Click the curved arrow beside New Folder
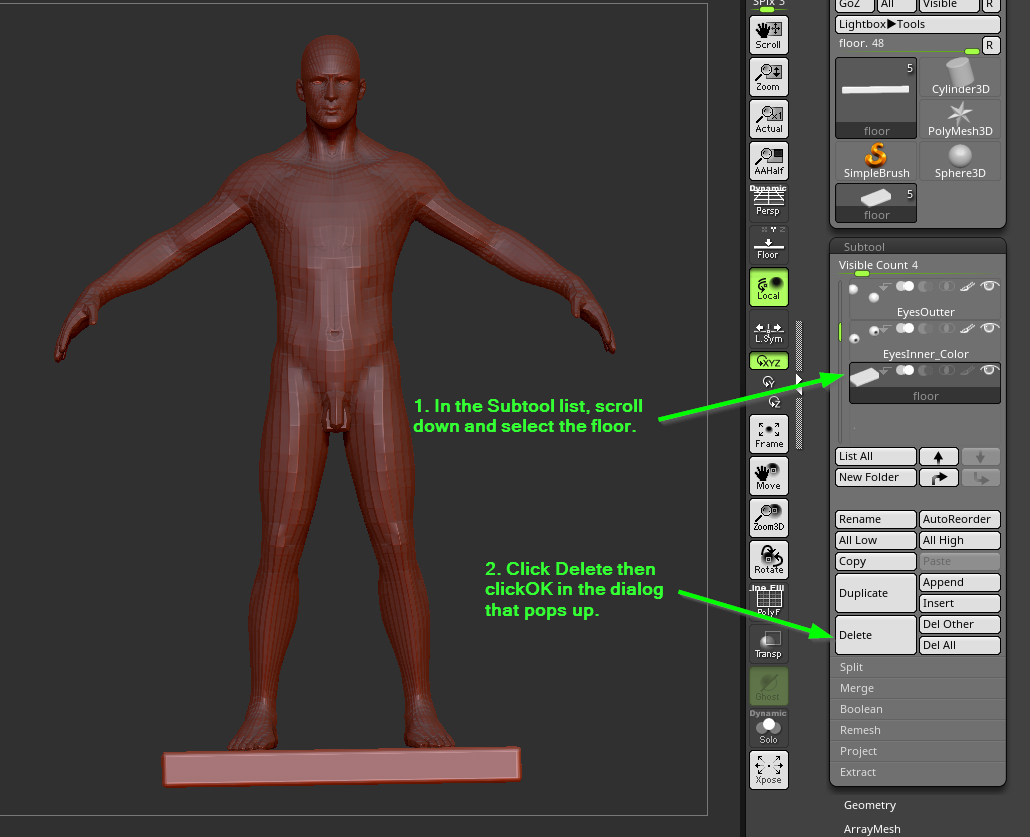This screenshot has height=837, width=1030. click(939, 478)
